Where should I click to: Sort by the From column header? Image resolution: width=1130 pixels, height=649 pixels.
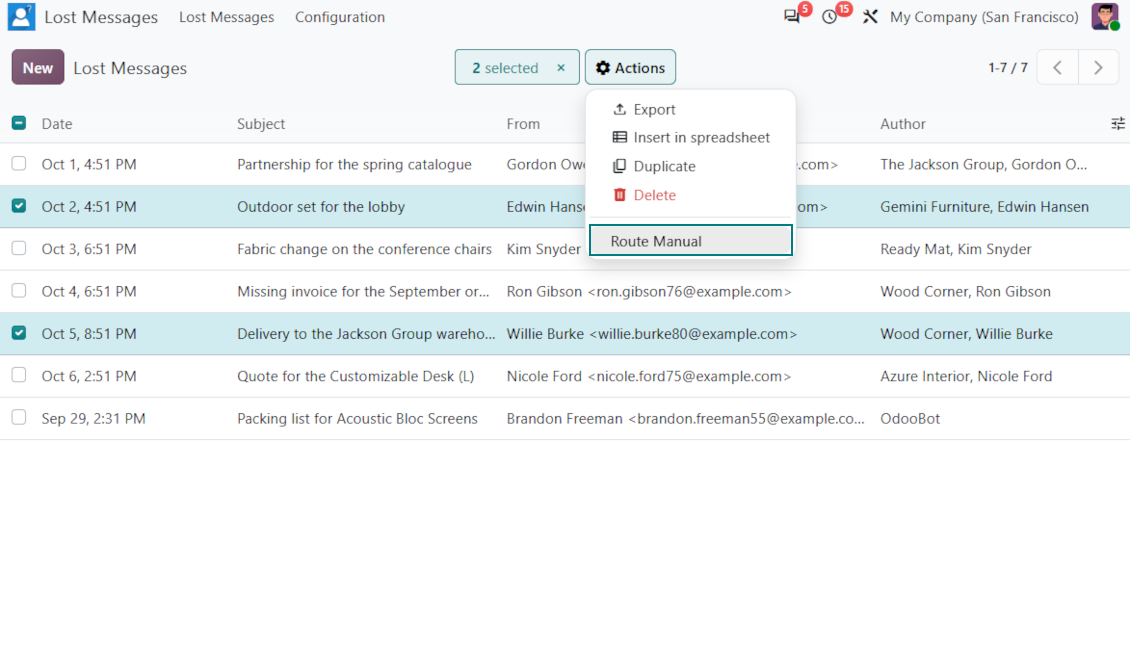pos(523,124)
